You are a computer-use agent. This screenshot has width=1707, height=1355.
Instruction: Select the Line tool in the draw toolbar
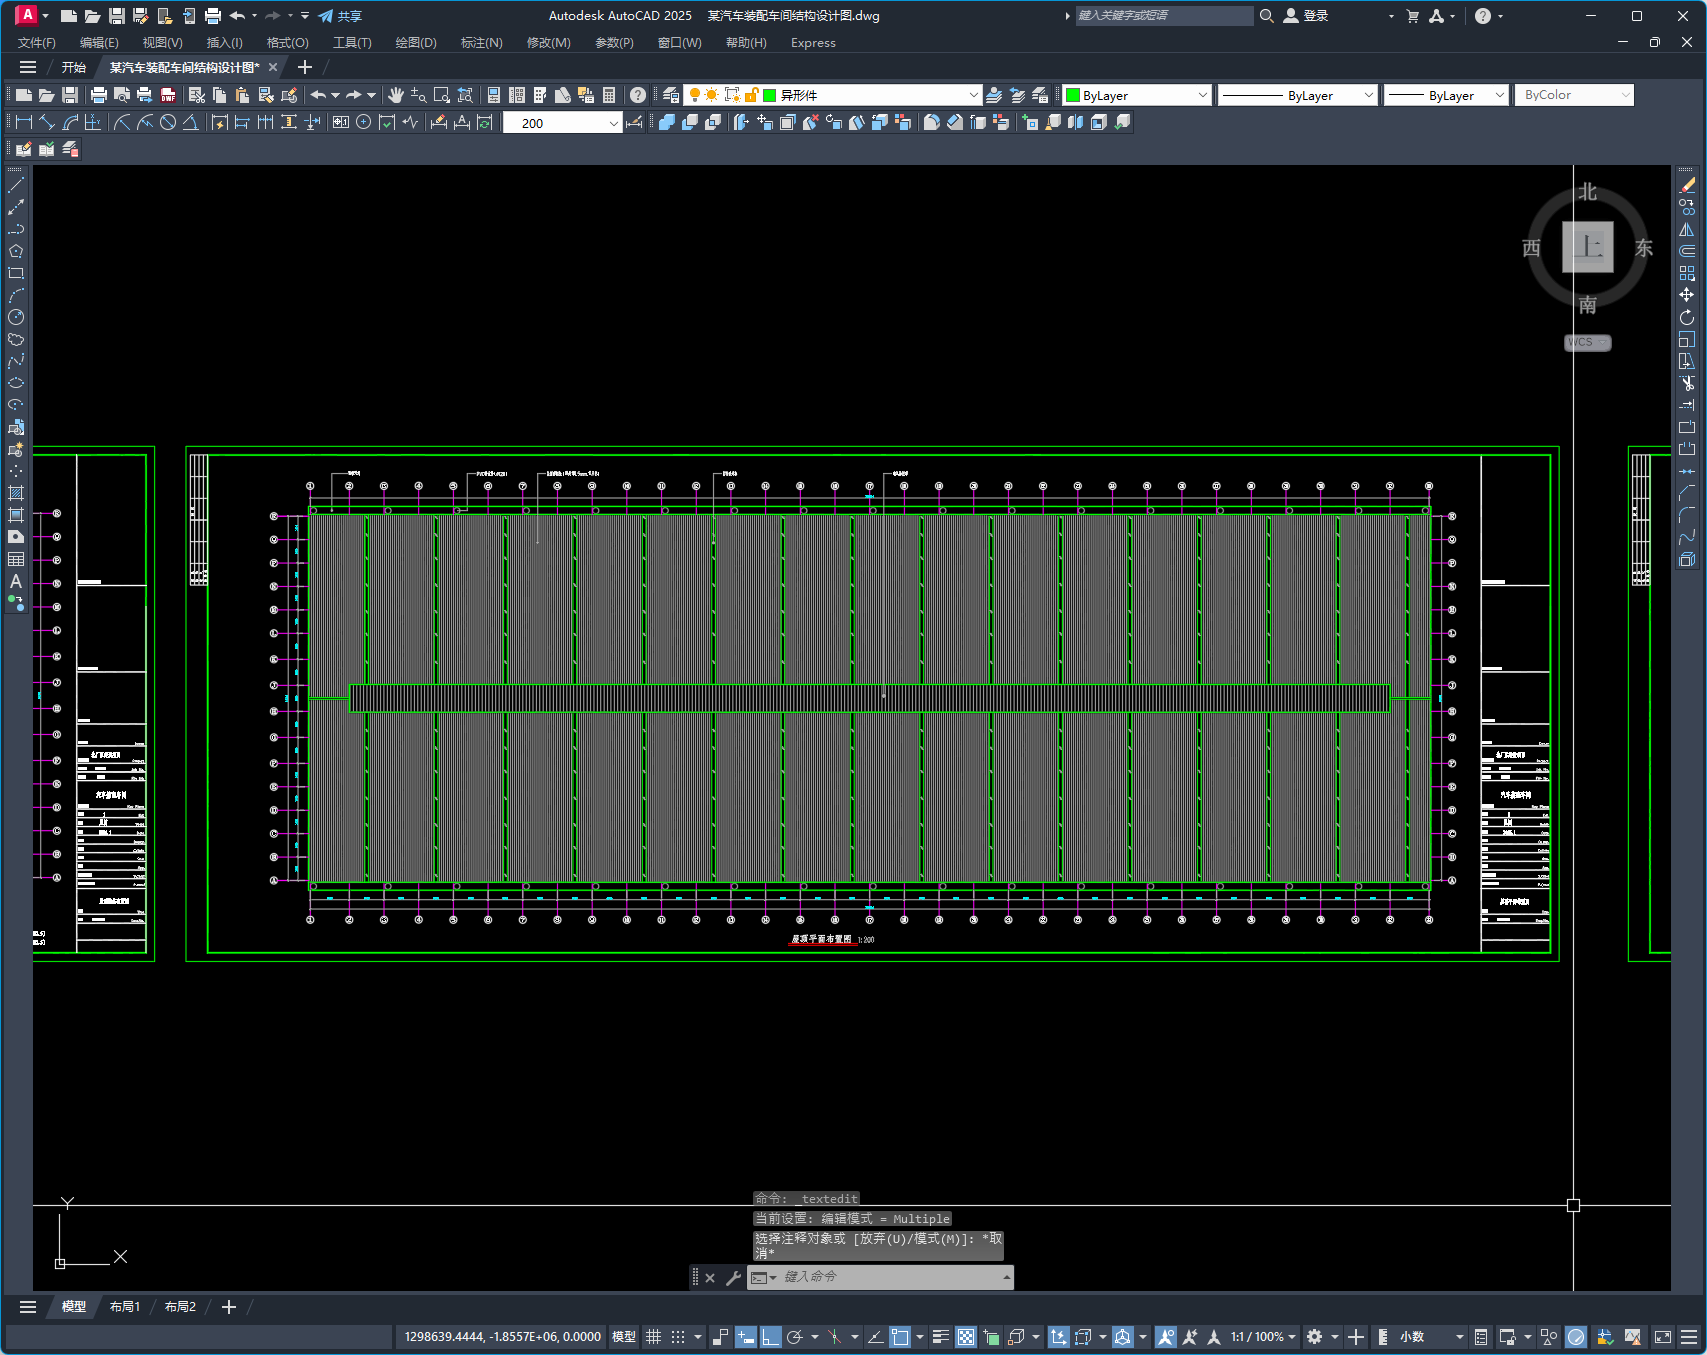pos(16,185)
